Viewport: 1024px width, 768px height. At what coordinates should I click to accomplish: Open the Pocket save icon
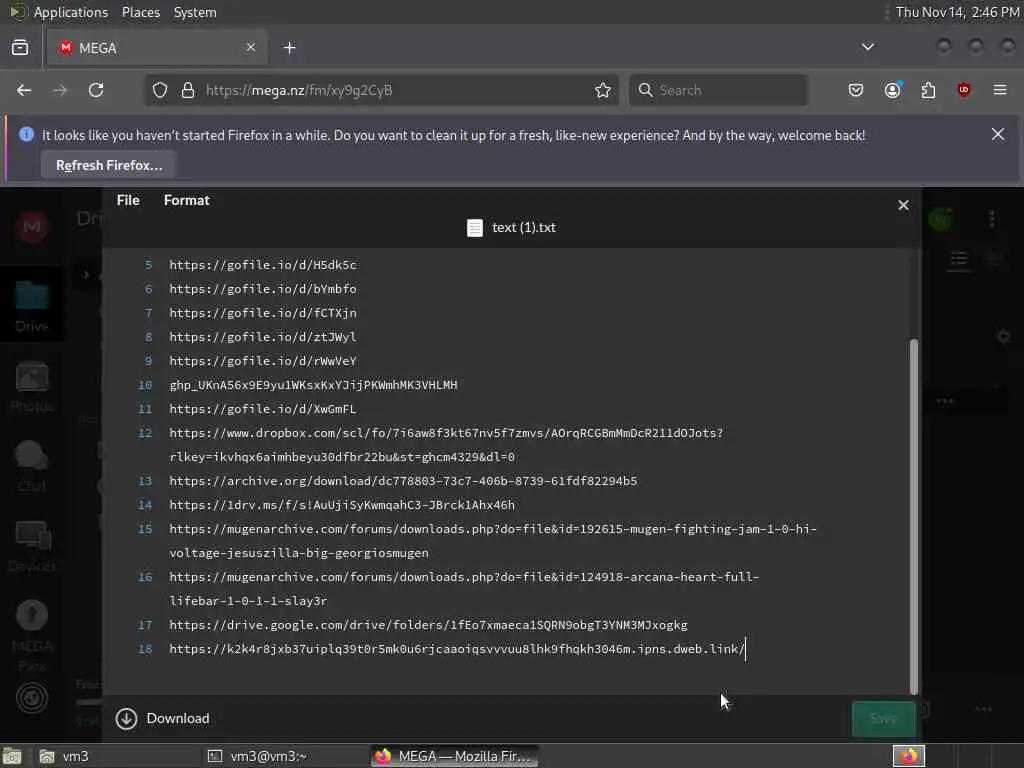tap(856, 90)
